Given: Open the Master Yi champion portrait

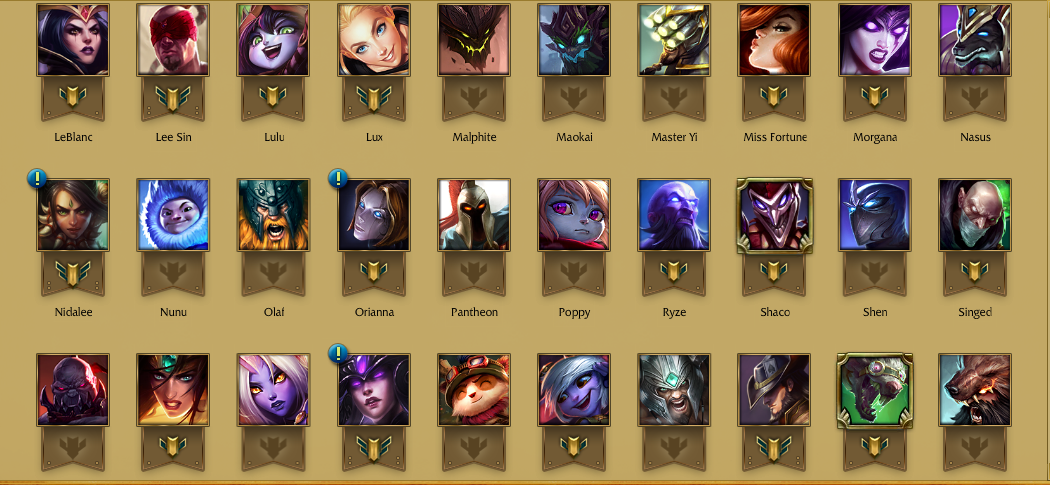Looking at the screenshot, I should 674,40.
